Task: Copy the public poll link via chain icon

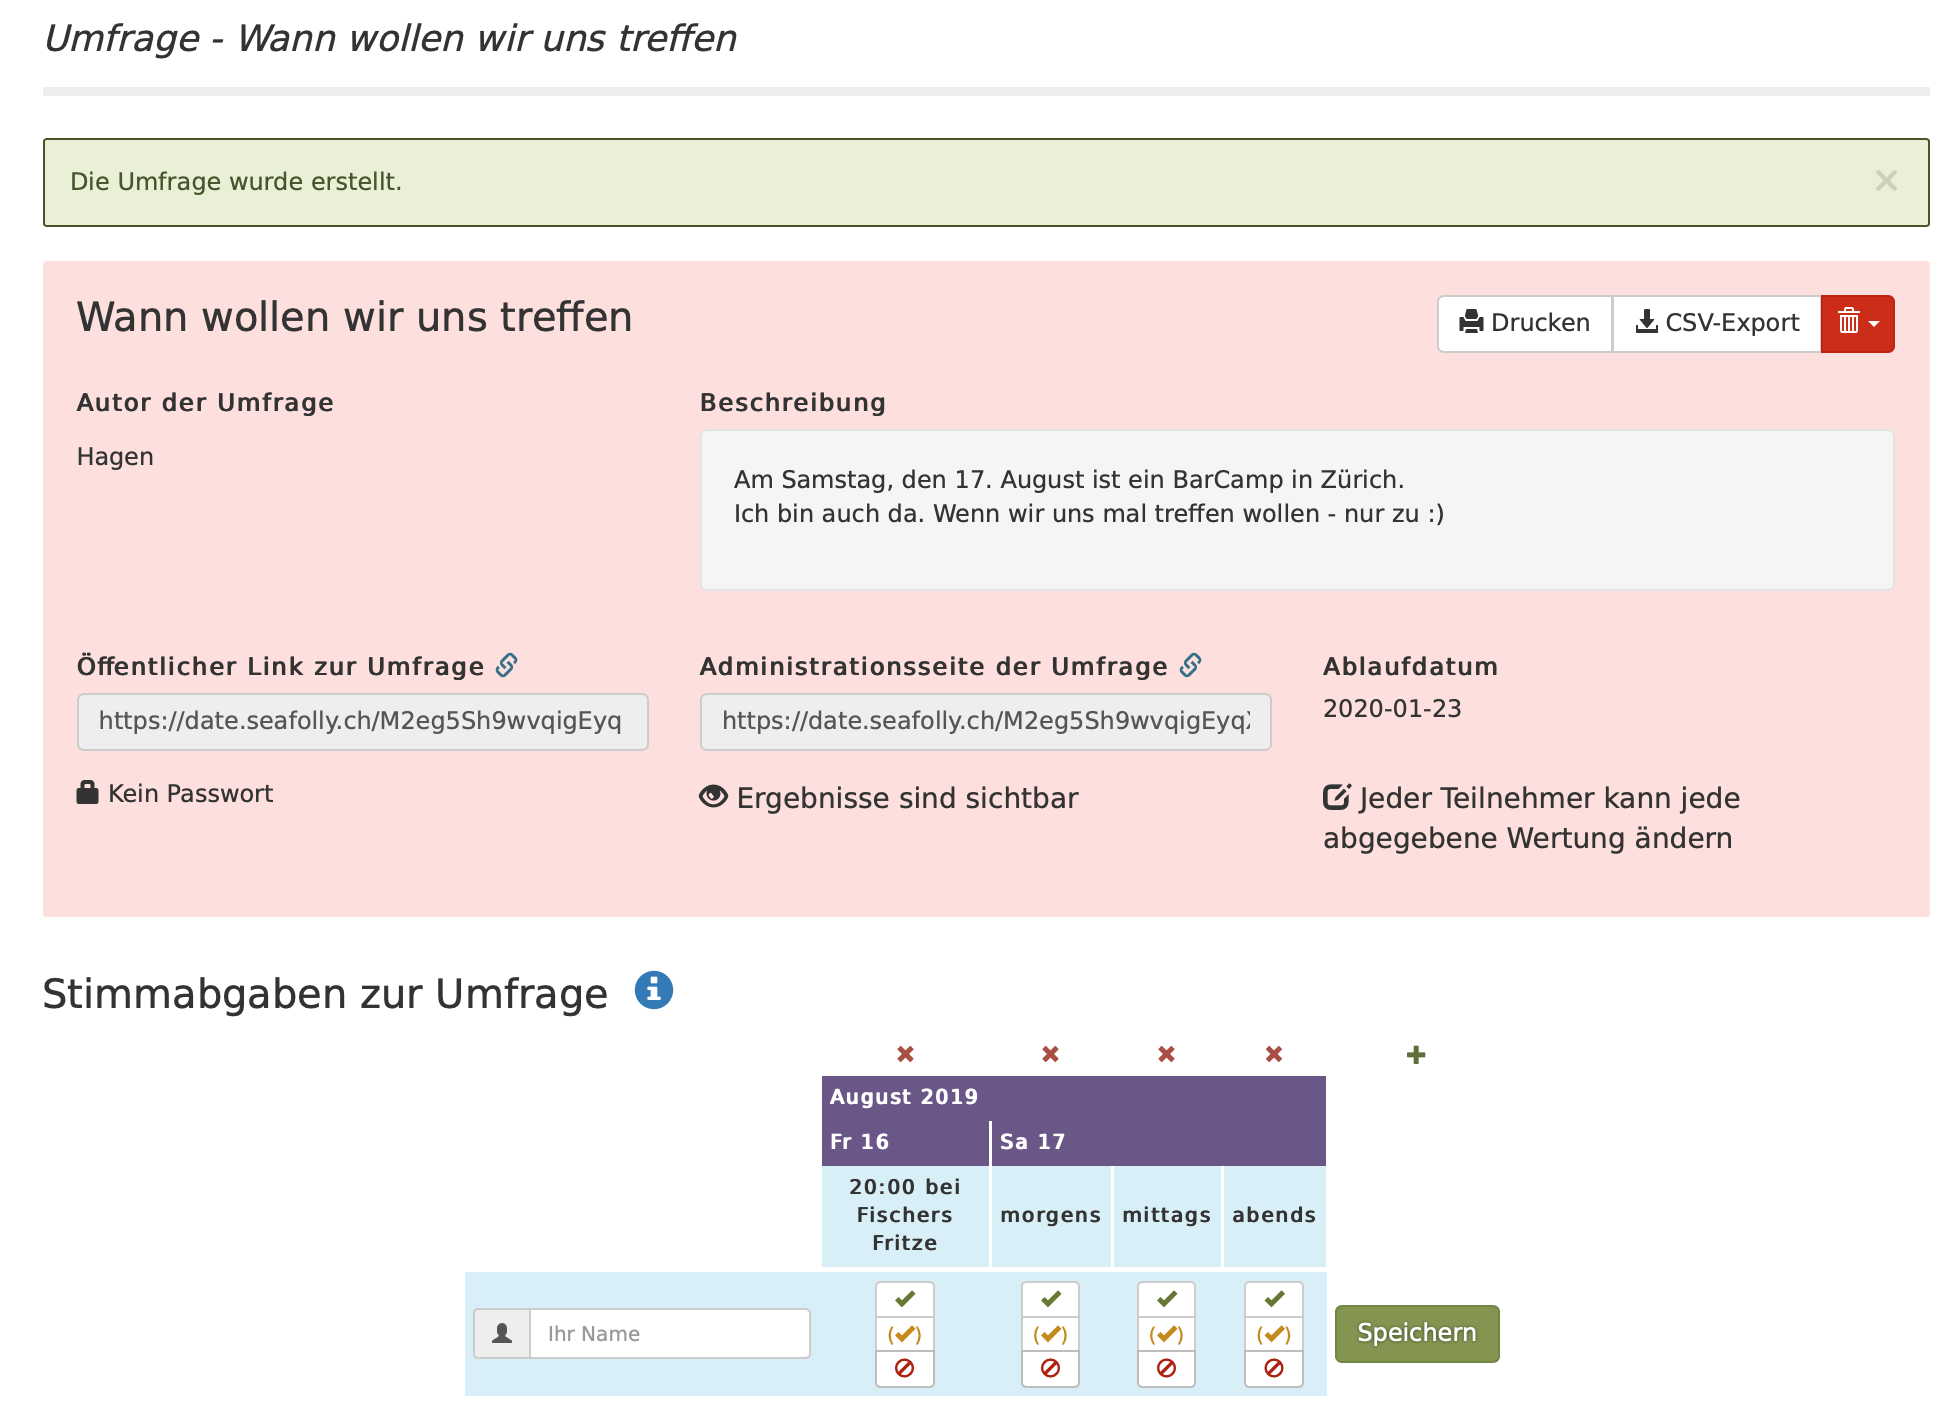Action: click(x=507, y=664)
